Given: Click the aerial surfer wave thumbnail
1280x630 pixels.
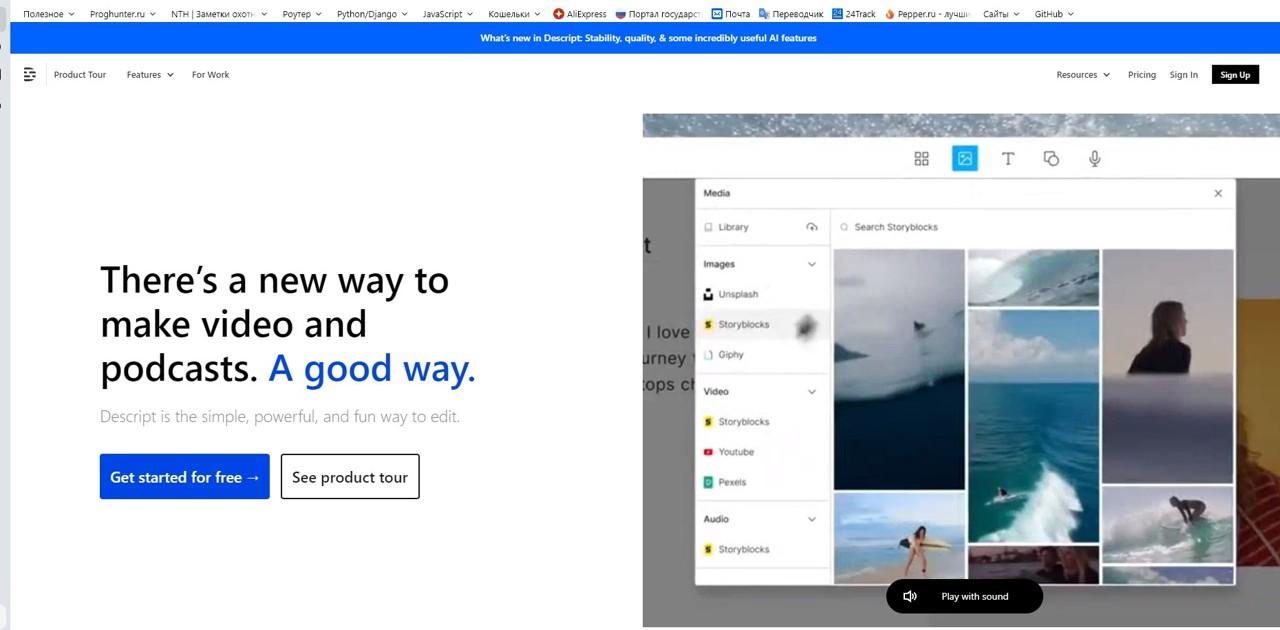Looking at the screenshot, I should point(1033,426).
